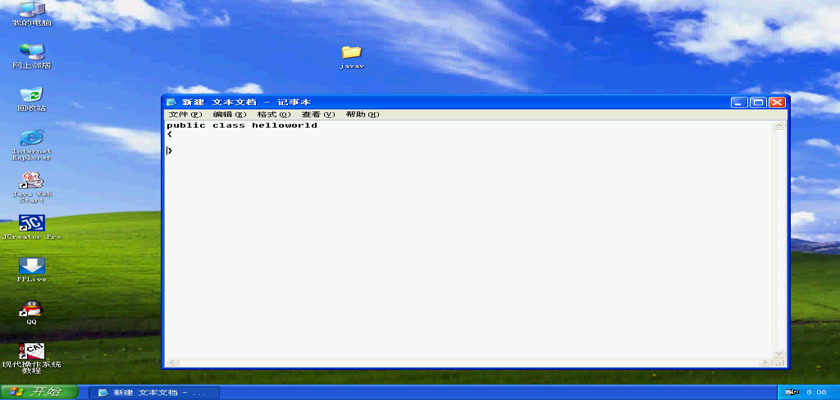
Task: Launch Java Web Start shortcut
Action: [x=32, y=187]
